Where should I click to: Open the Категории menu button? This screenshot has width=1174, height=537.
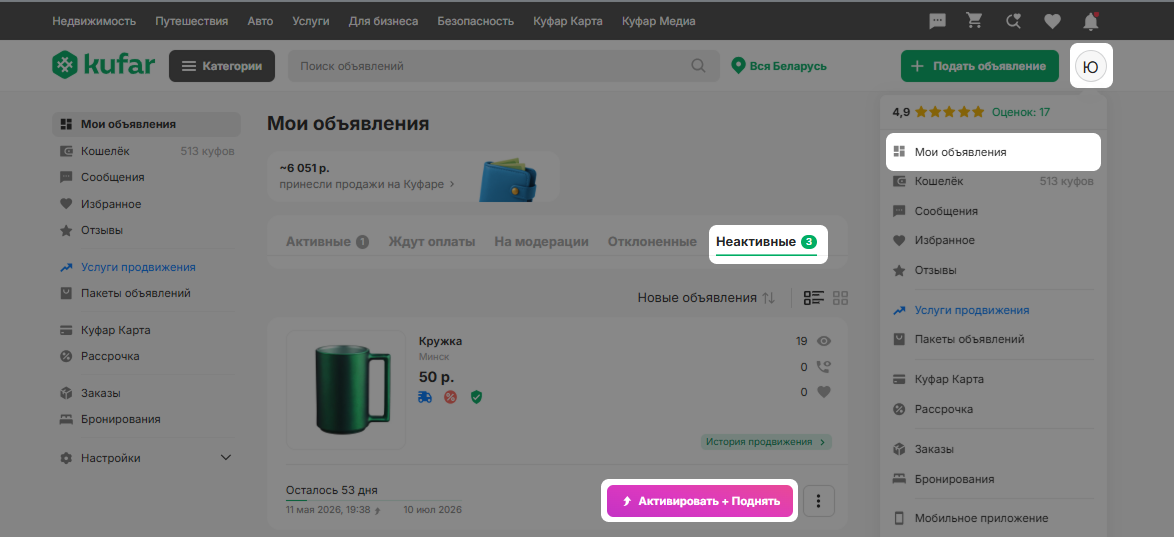tap(222, 66)
